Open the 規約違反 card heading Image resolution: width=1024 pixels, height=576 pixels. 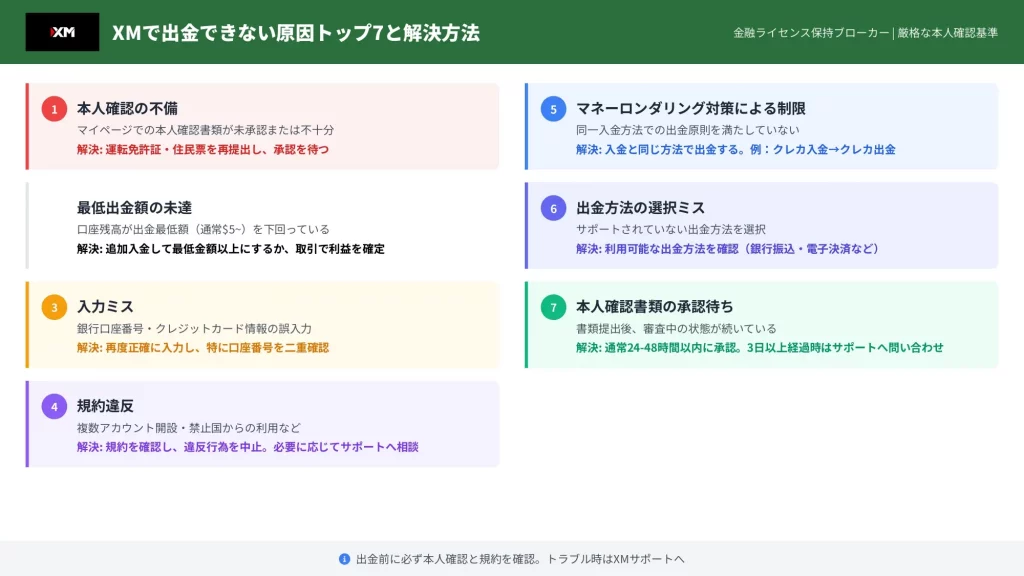pos(105,405)
